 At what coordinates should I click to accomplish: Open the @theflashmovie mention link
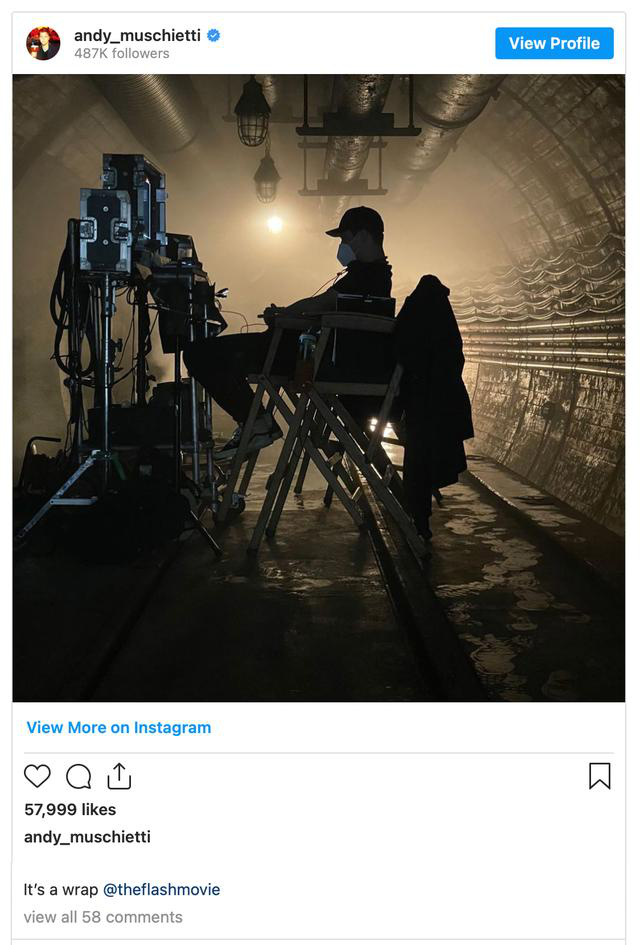162,890
